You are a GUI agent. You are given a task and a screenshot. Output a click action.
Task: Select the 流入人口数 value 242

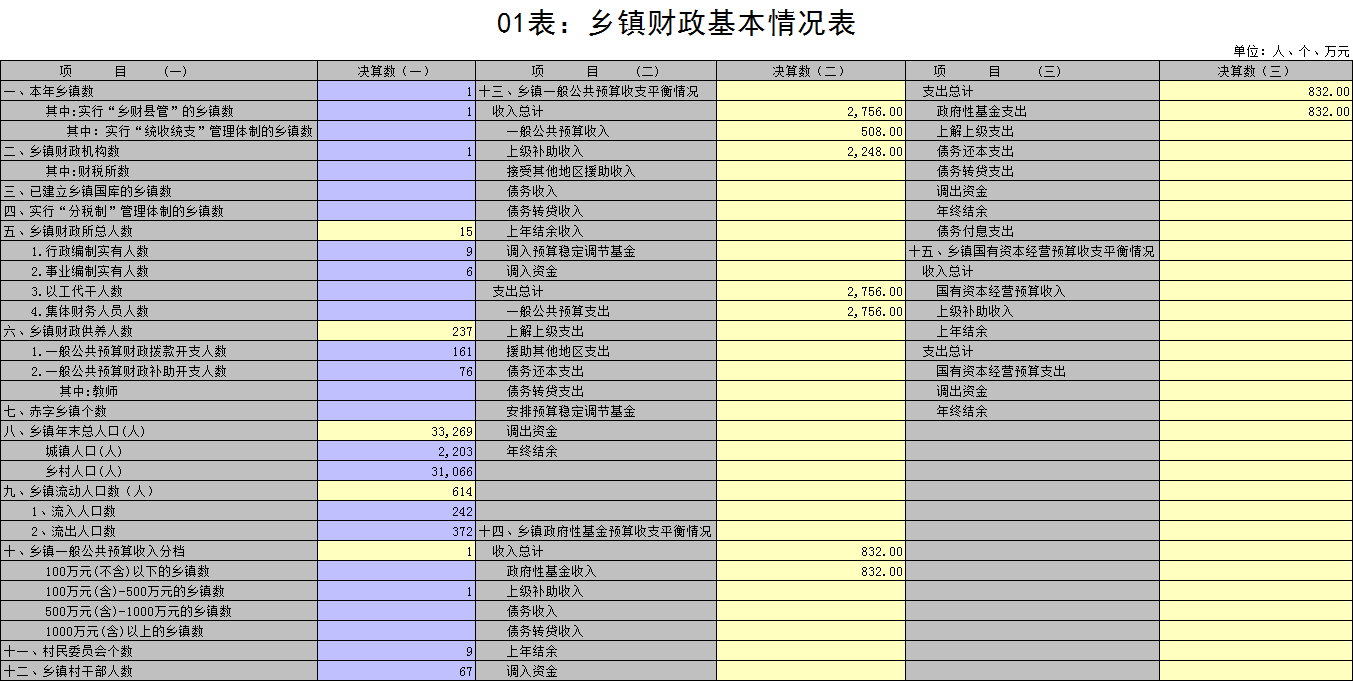[397, 511]
